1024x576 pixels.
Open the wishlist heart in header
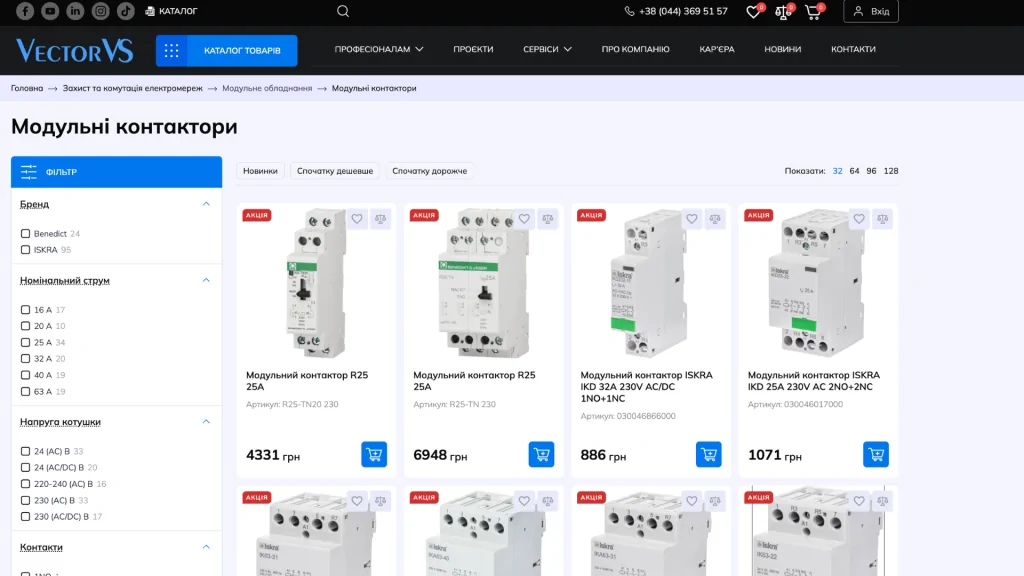click(x=754, y=11)
